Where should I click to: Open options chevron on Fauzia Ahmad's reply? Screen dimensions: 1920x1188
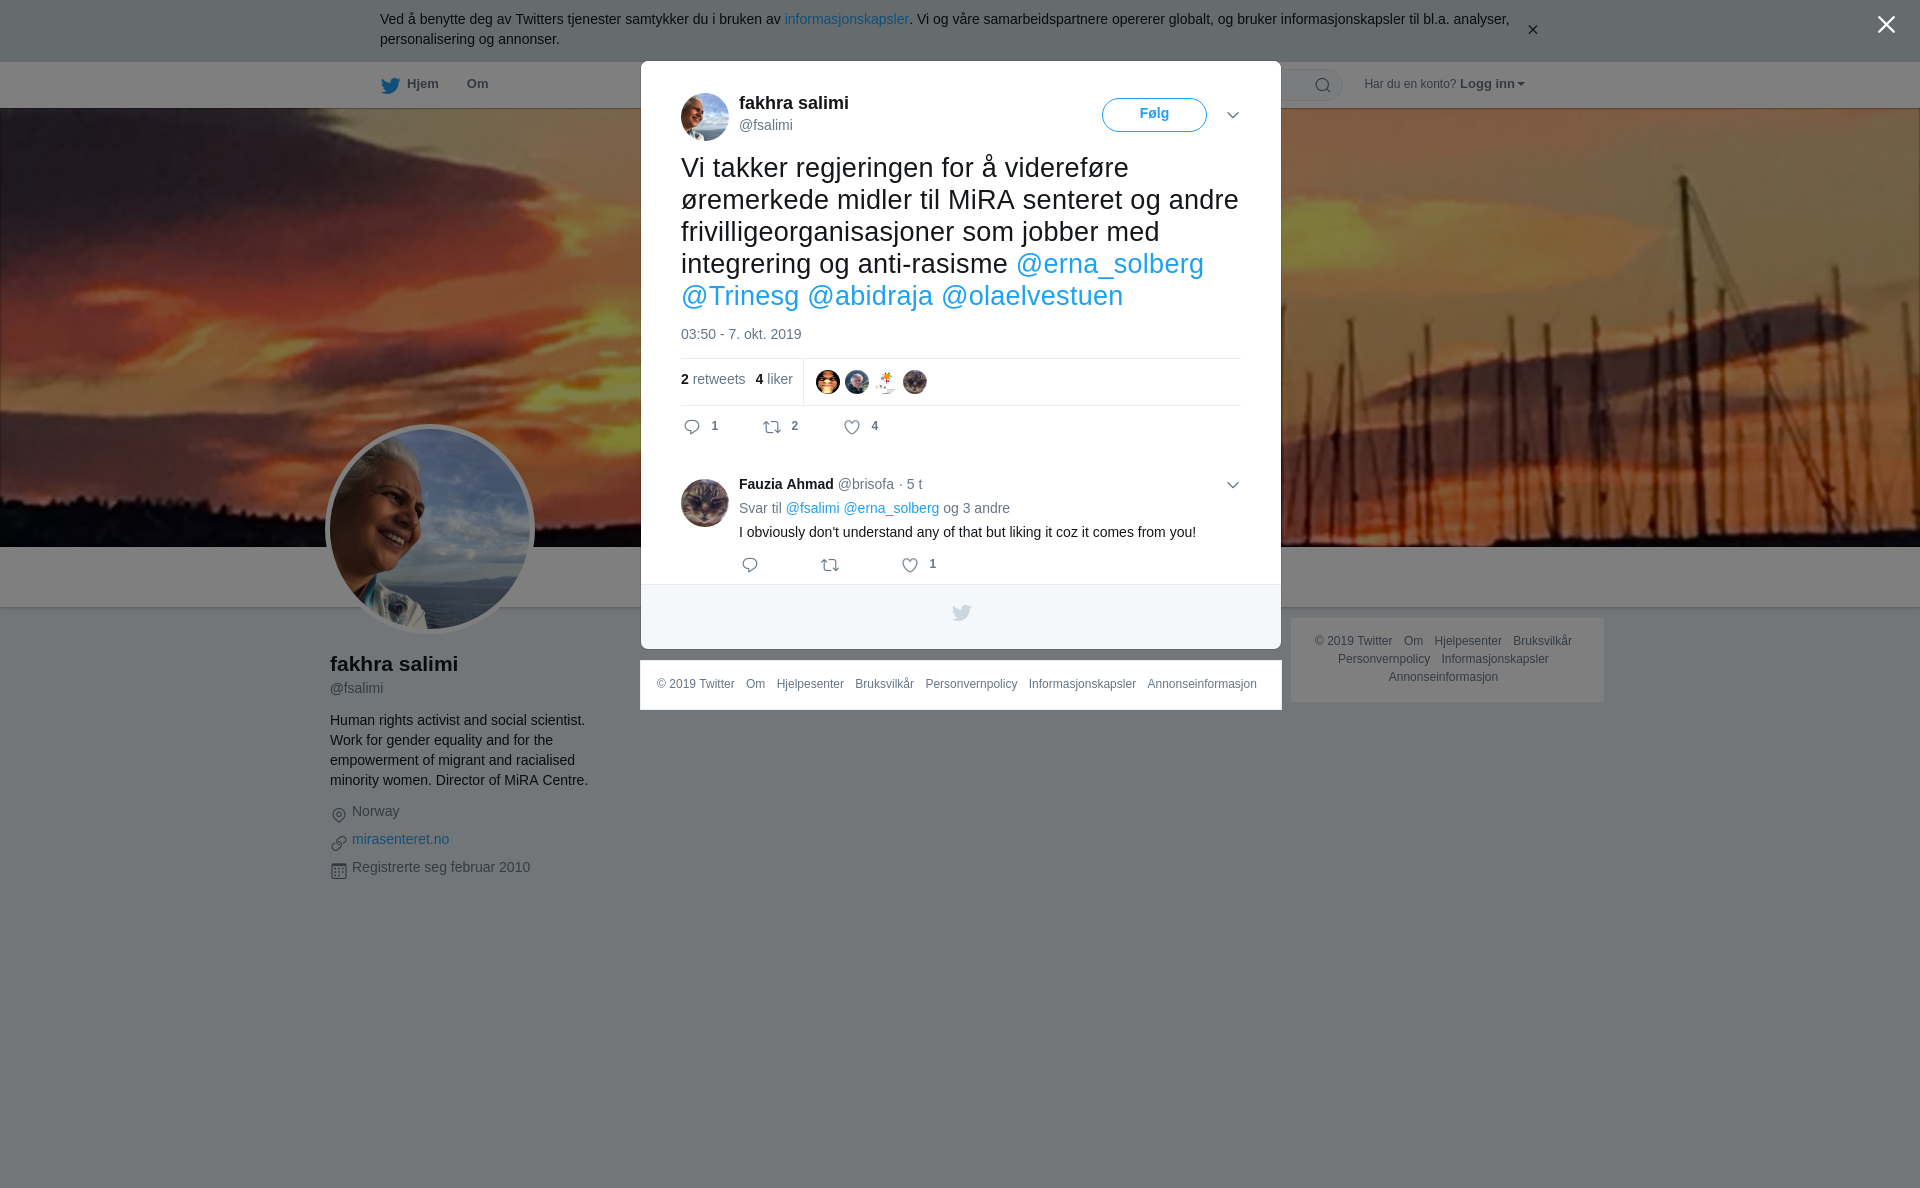click(x=1233, y=485)
